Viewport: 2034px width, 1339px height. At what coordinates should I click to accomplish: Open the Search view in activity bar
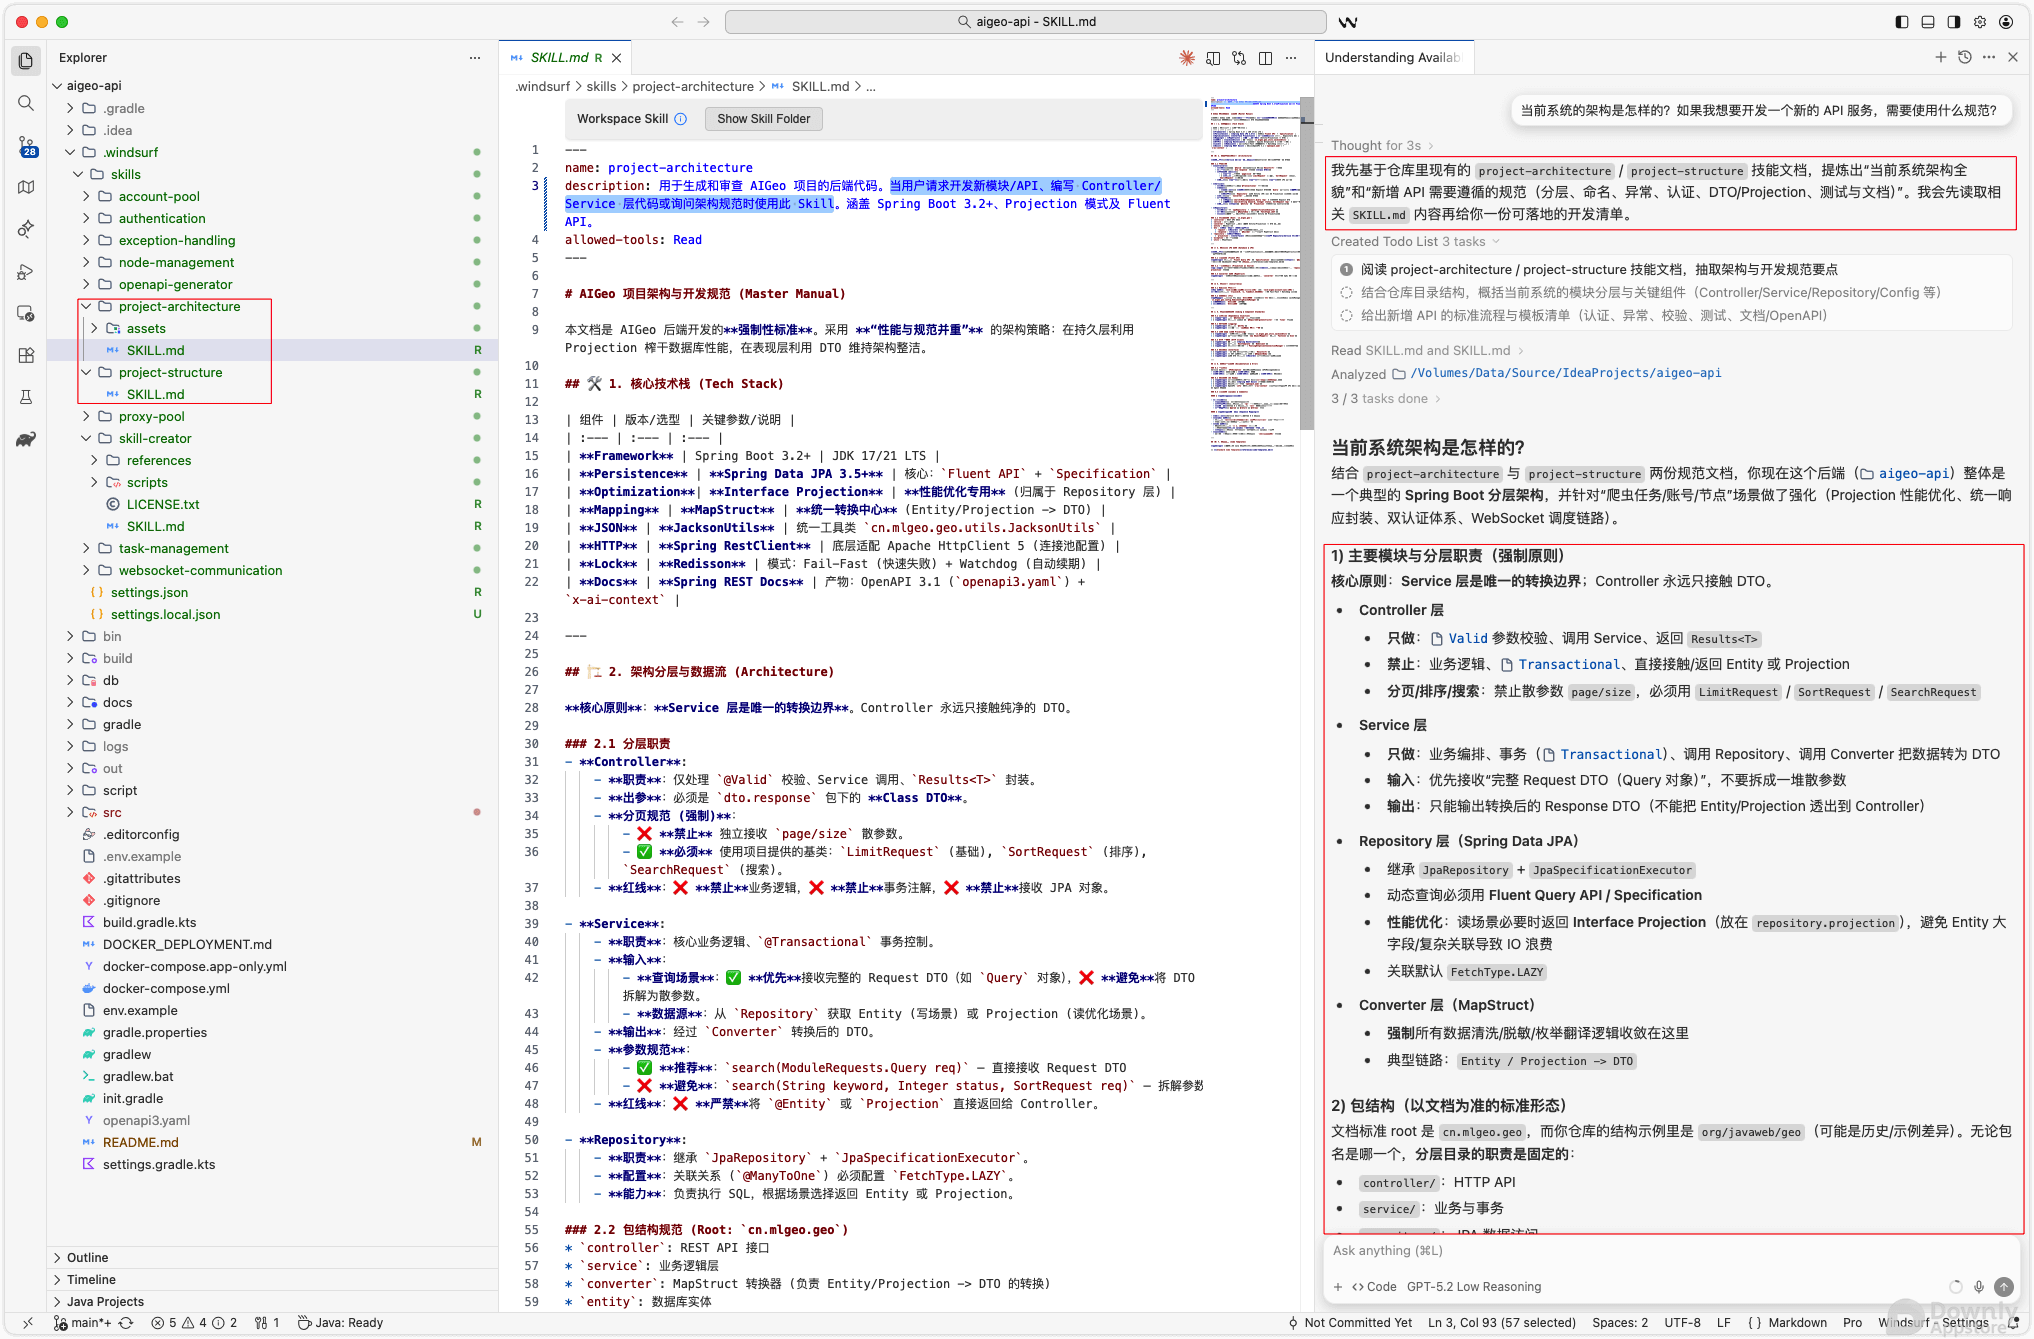coord(26,103)
